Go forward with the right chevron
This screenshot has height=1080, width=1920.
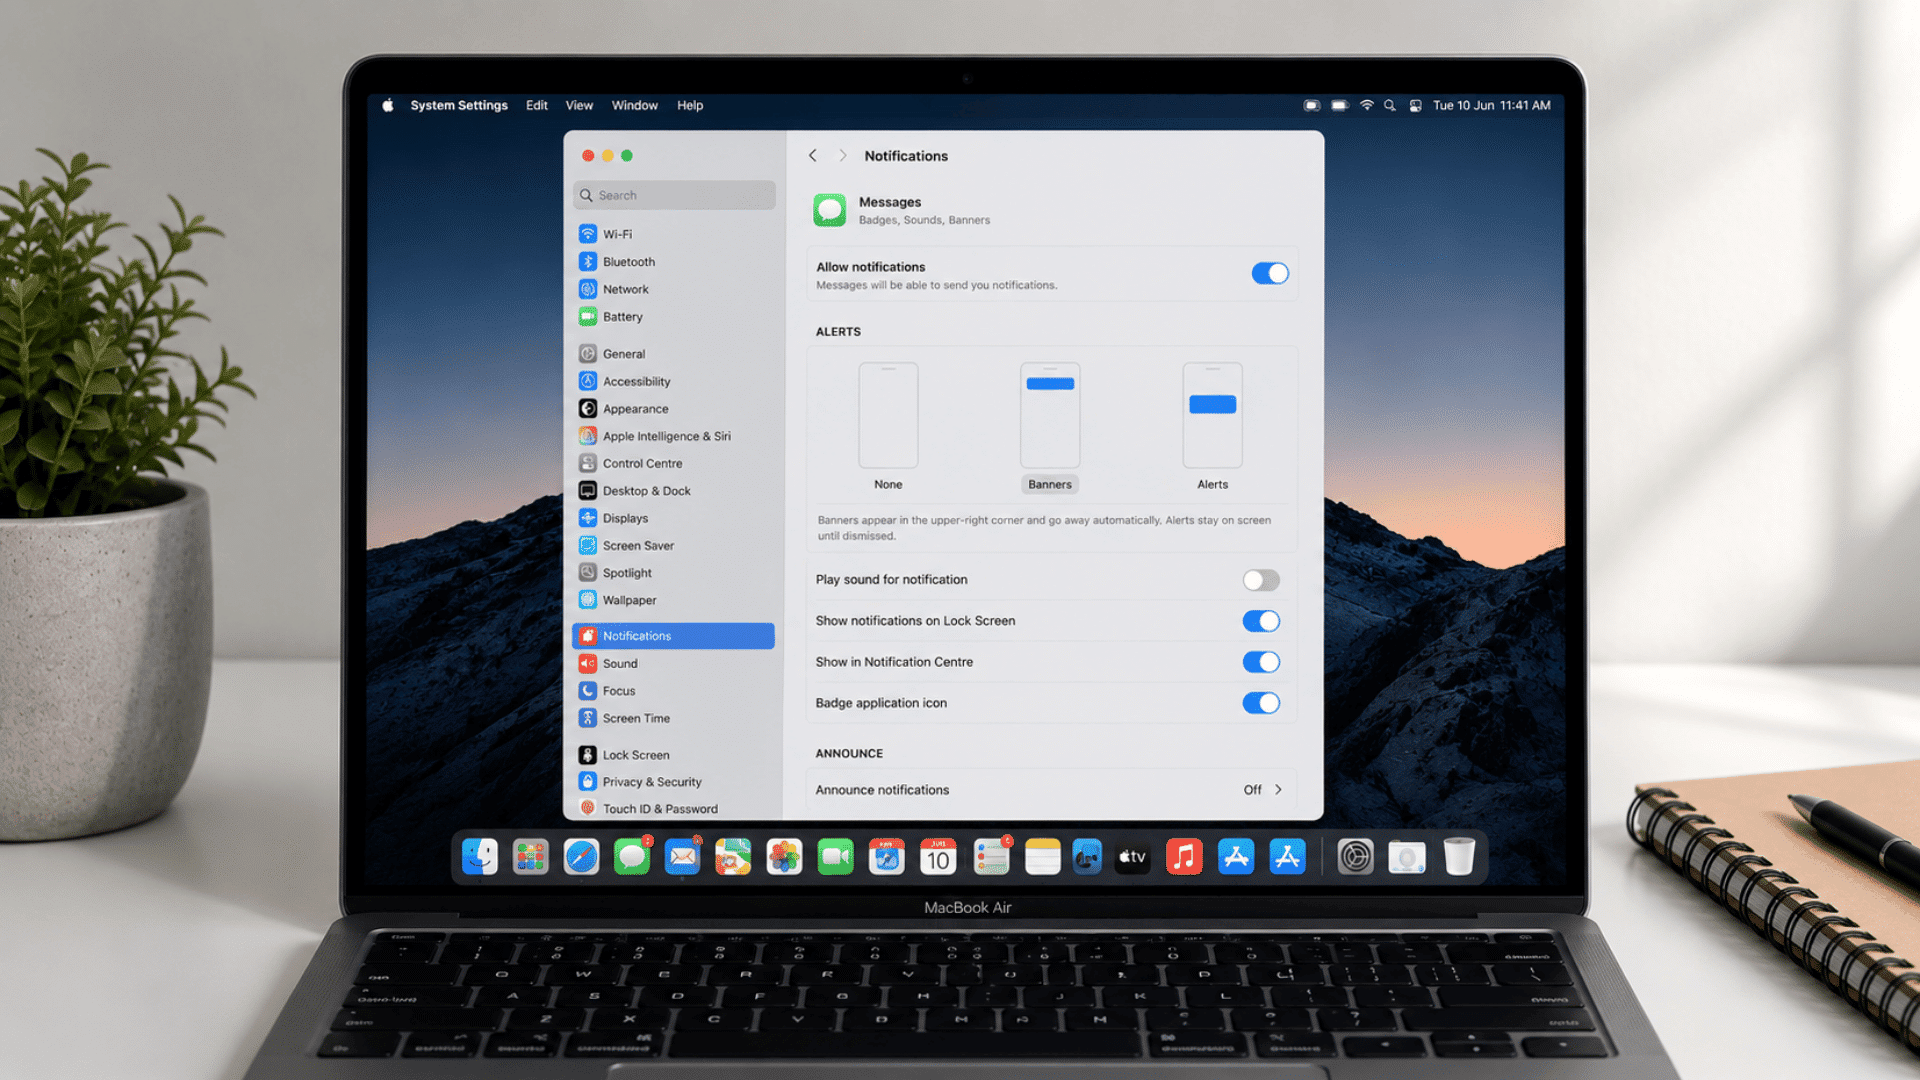coord(843,156)
